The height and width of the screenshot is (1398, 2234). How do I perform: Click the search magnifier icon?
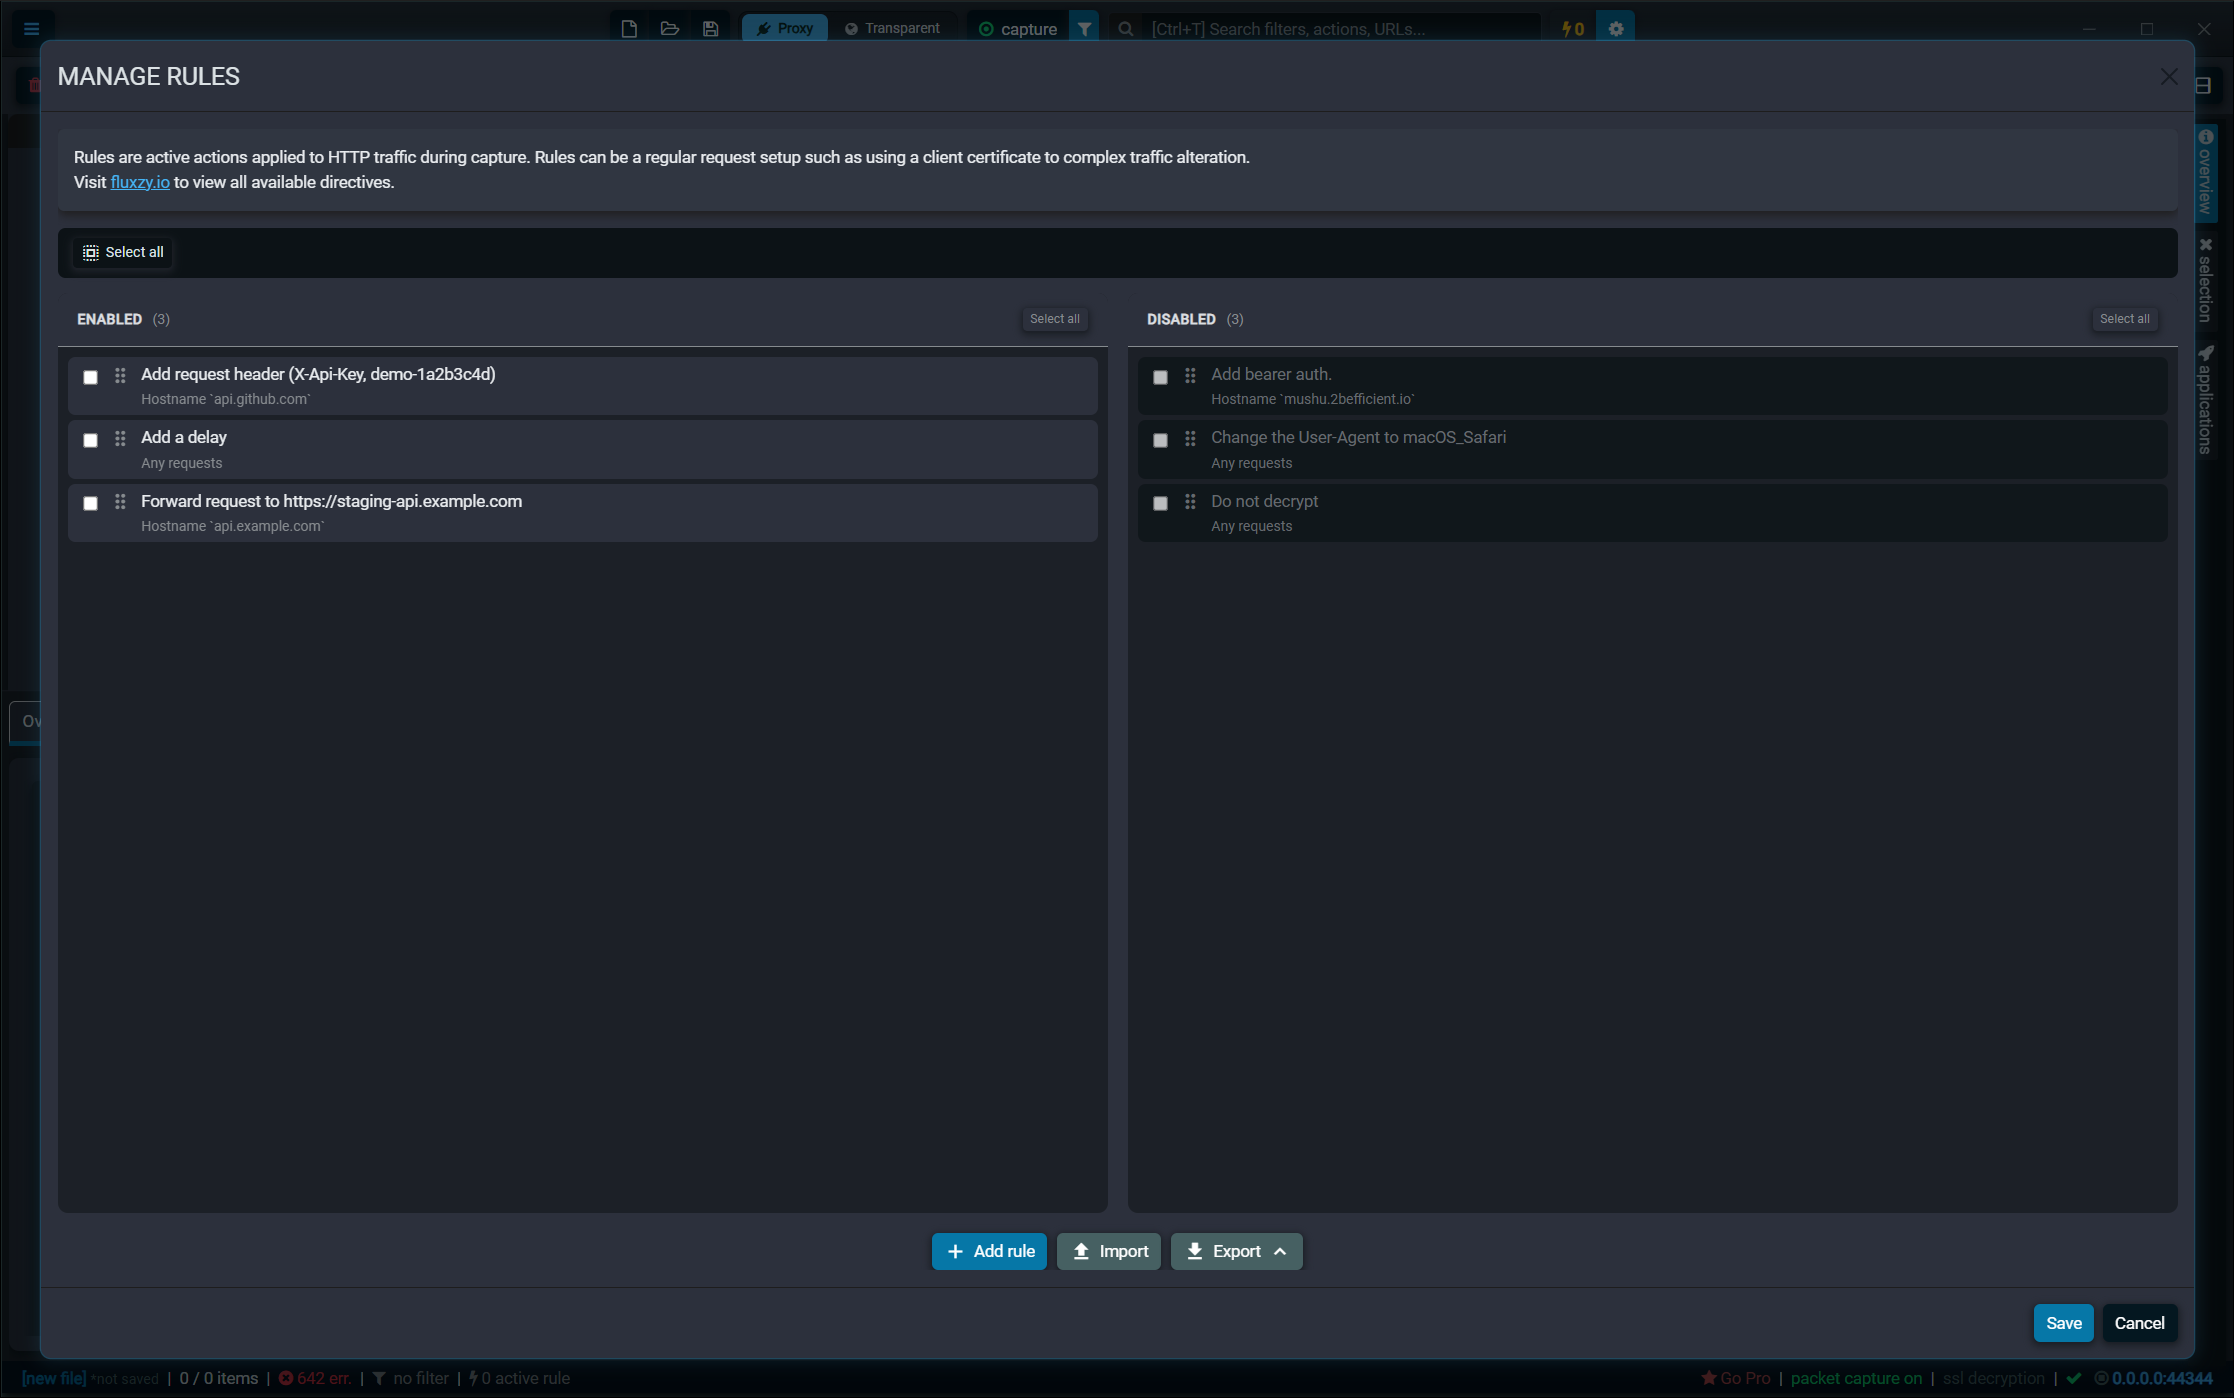tap(1126, 29)
